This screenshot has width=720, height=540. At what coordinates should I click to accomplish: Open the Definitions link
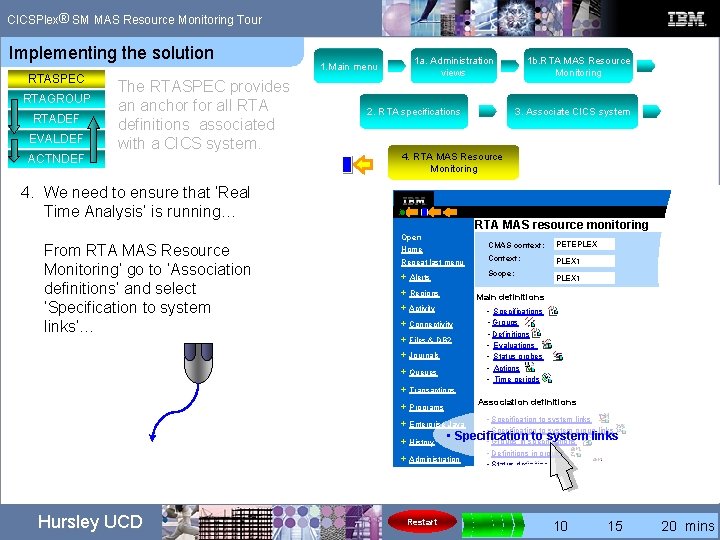tap(511, 334)
